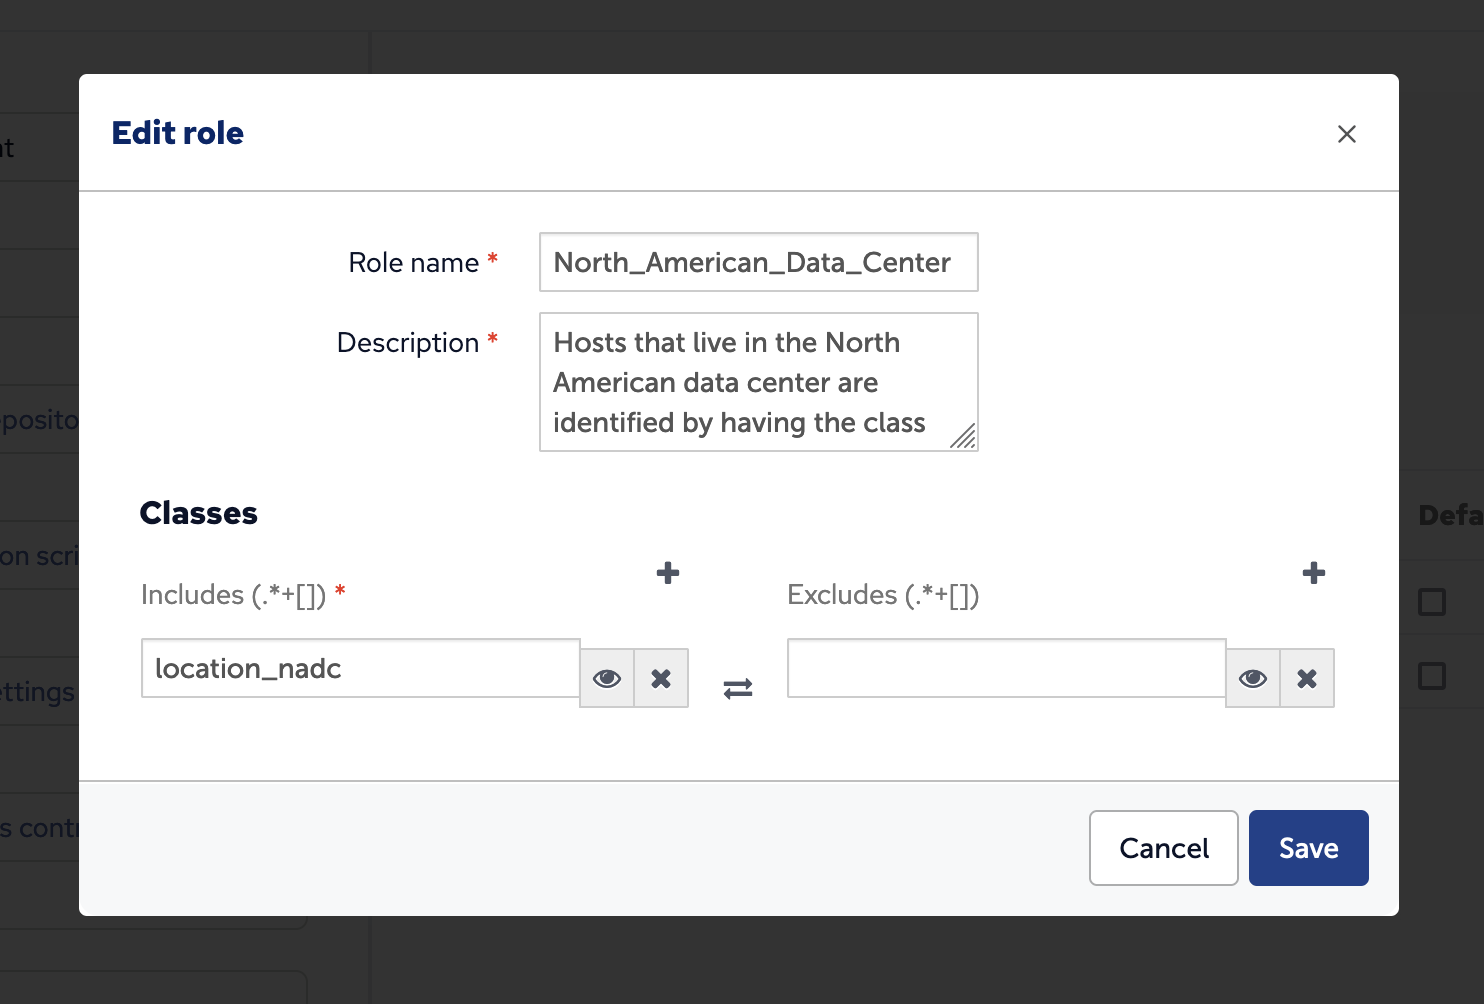Image resolution: width=1484 pixels, height=1004 pixels.
Task: Click the Role name text field
Action: [x=758, y=263]
